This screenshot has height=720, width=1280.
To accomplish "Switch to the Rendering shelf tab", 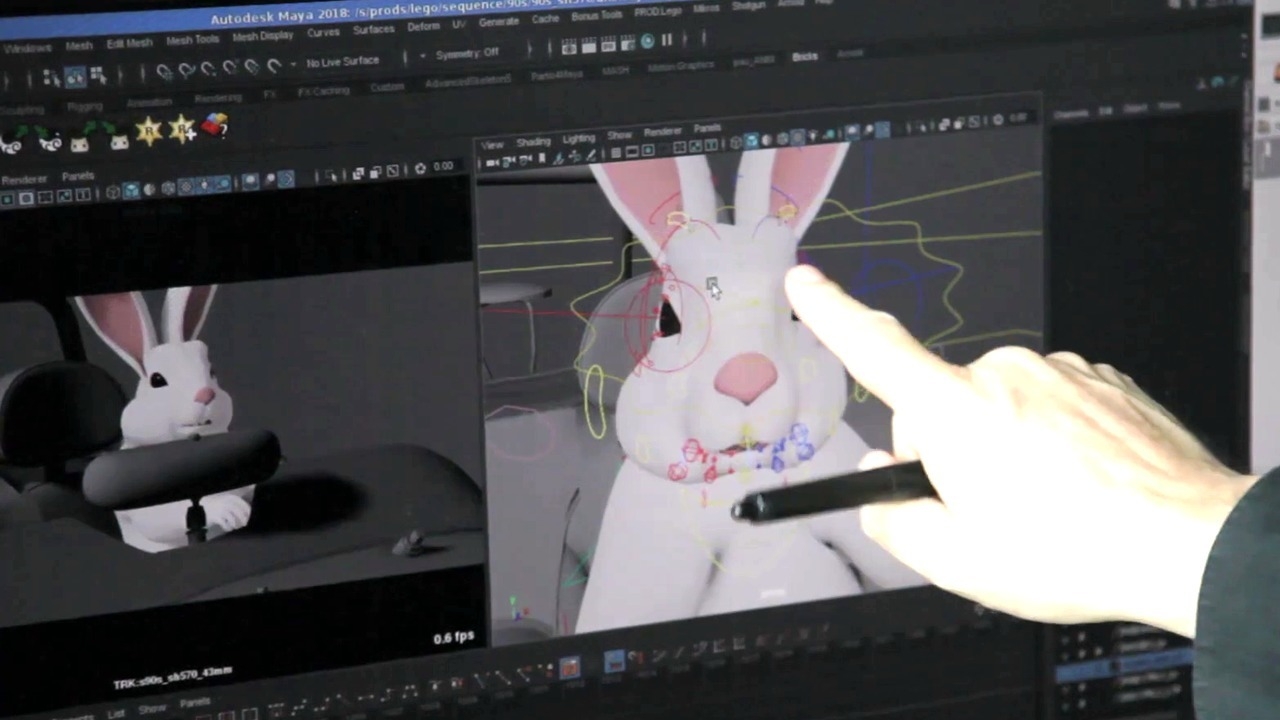I will 217,98.
